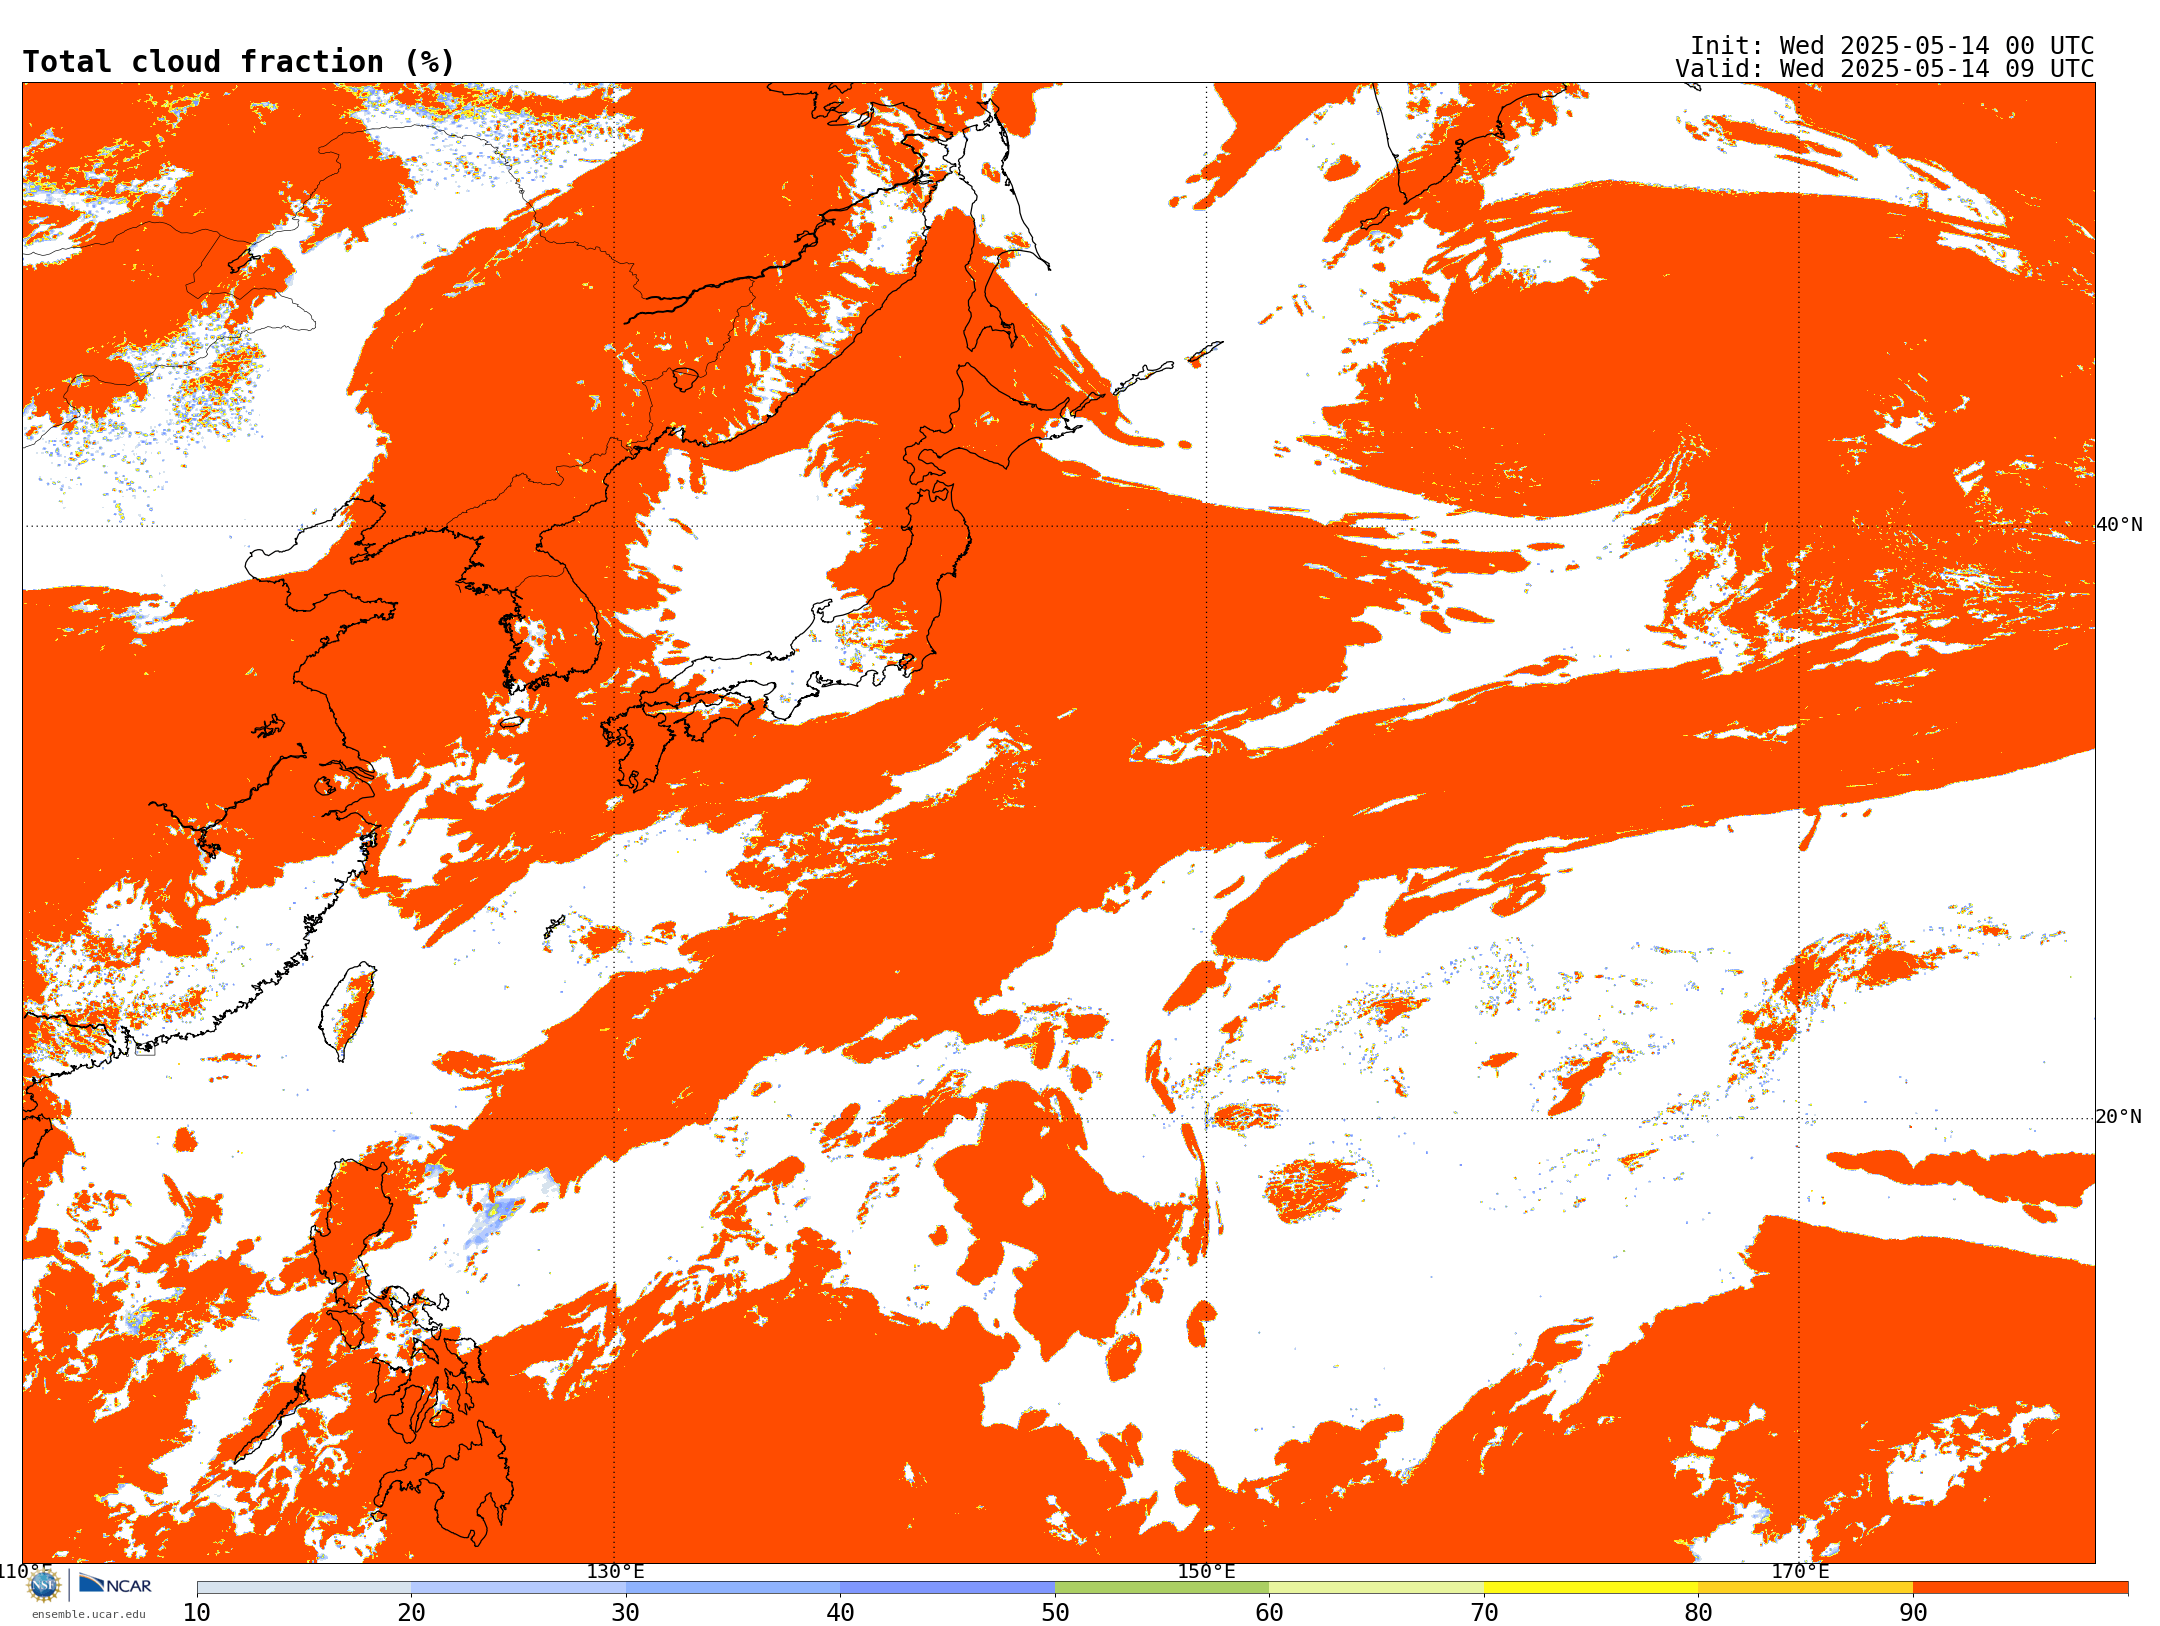Click the 'Total cloud fraction (%)' title

click(238, 62)
